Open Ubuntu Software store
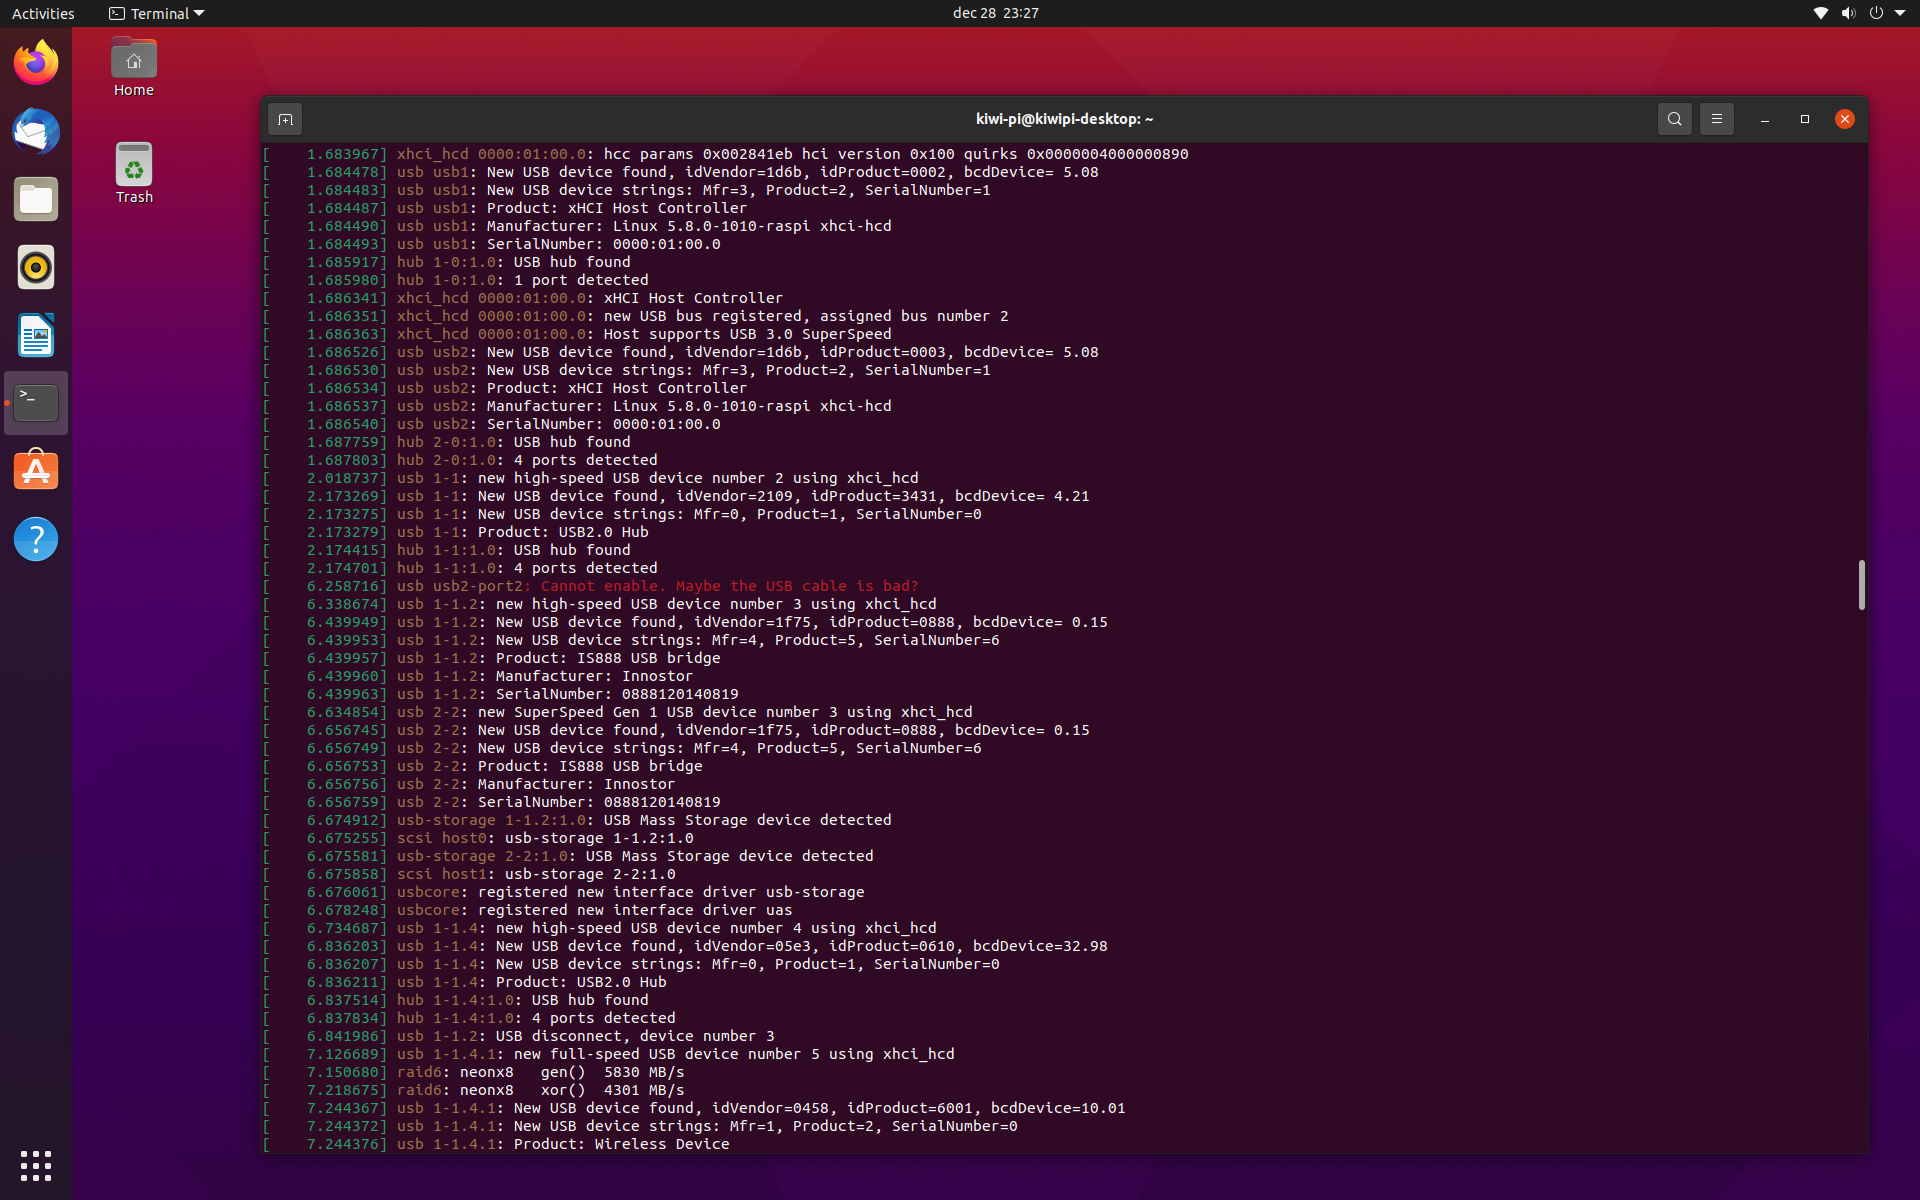The width and height of the screenshot is (1920, 1200). (x=36, y=471)
